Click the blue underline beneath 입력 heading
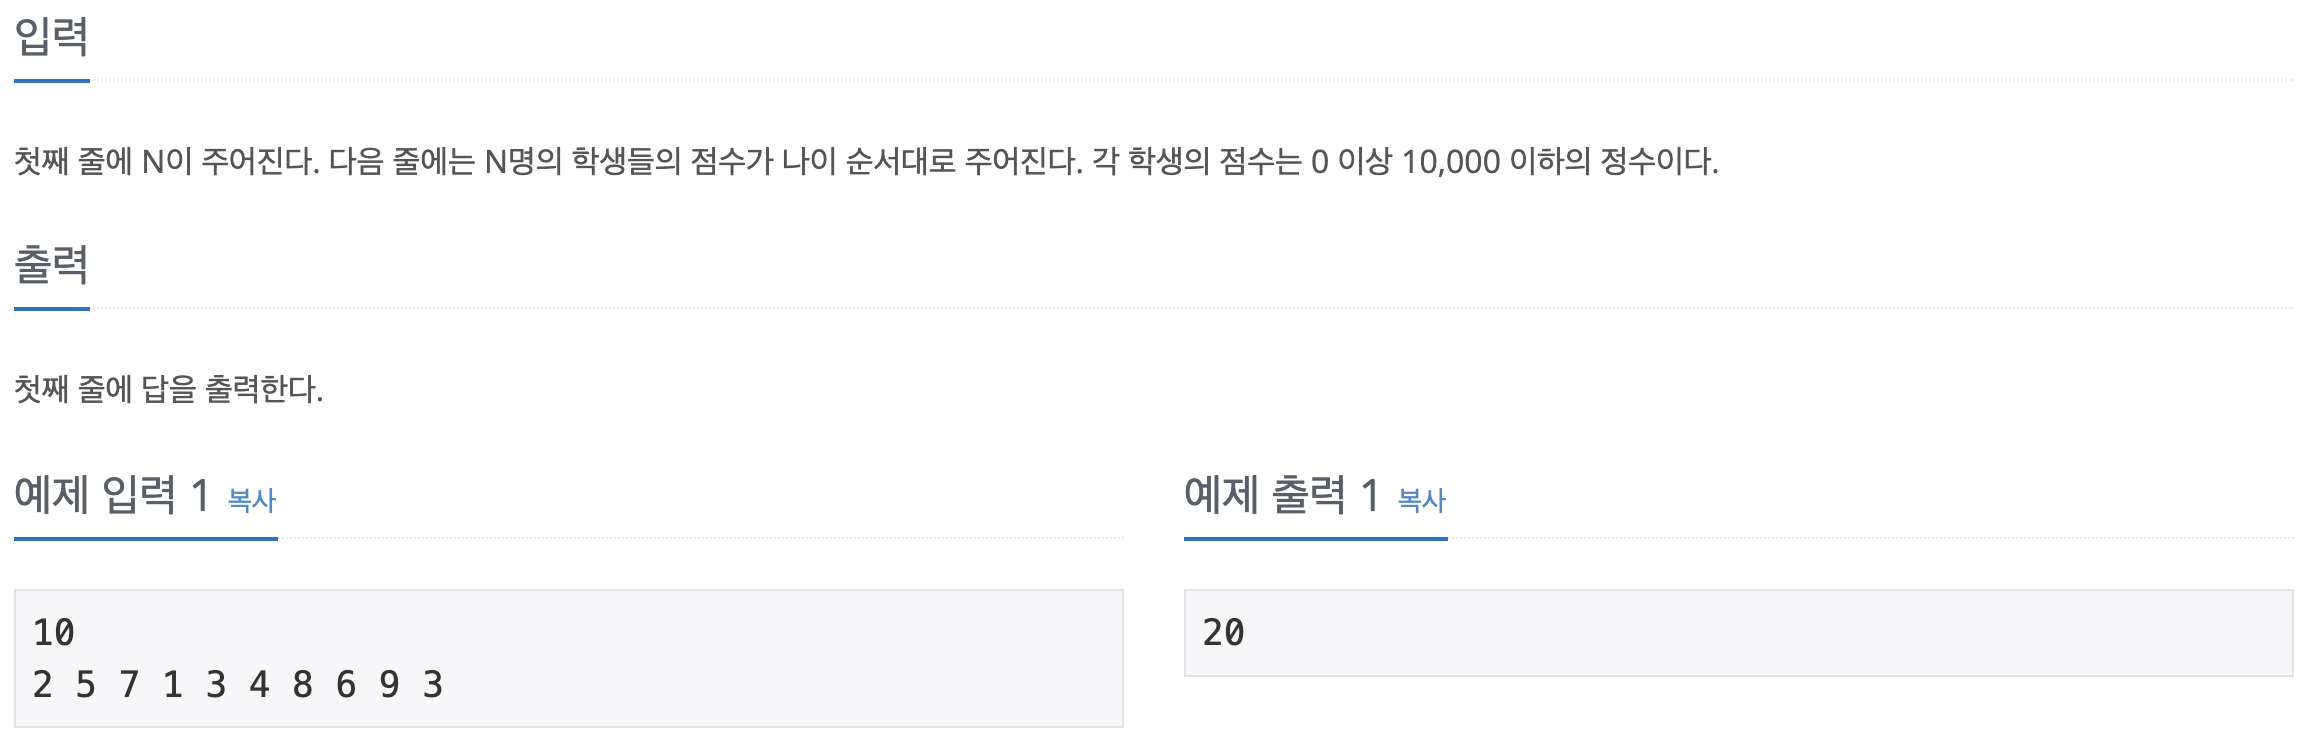 [x=52, y=81]
